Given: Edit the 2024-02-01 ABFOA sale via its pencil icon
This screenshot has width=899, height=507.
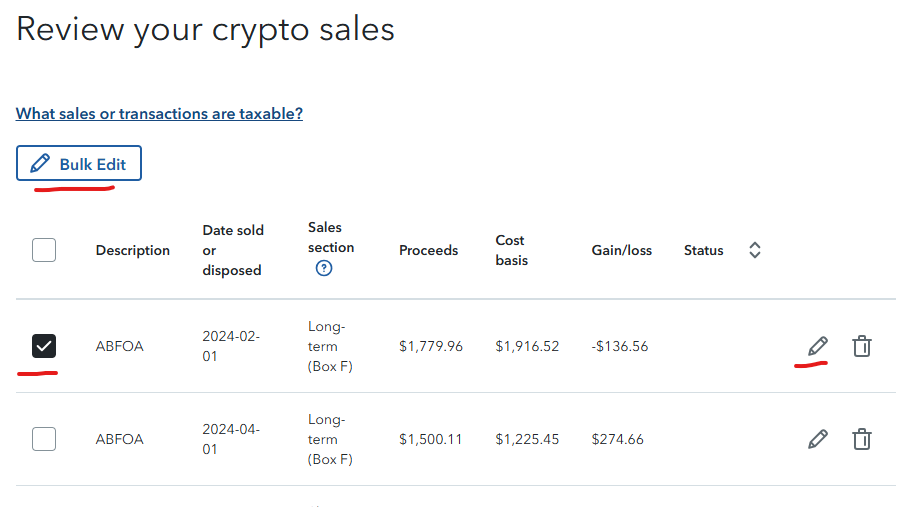Looking at the screenshot, I should pyautogui.click(x=818, y=346).
